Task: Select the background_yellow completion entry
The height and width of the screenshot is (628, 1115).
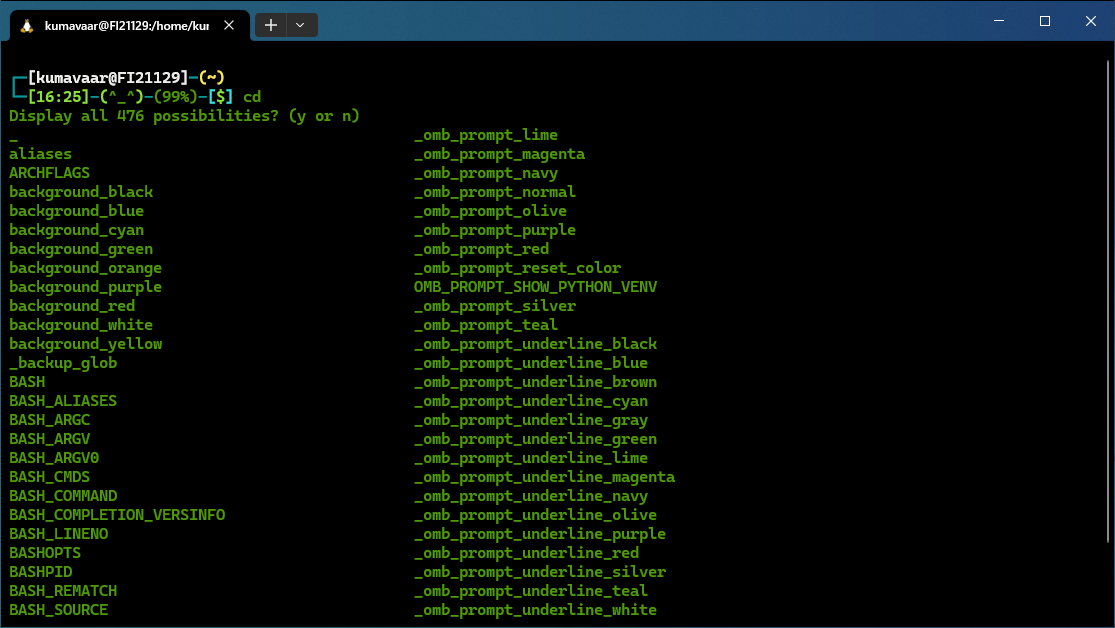Action: [x=85, y=343]
